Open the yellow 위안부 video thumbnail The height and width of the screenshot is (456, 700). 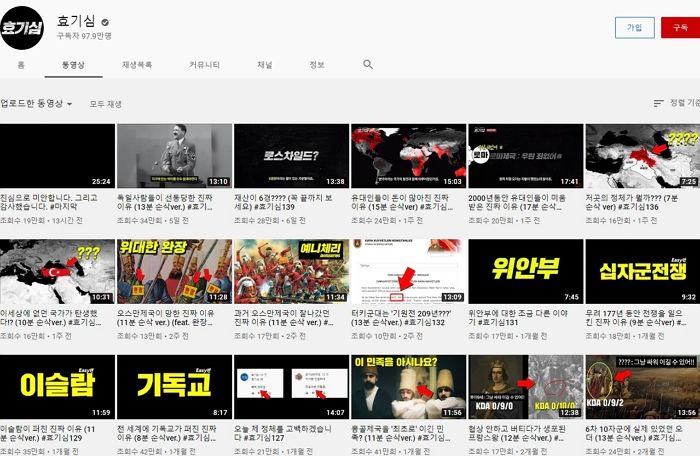point(524,271)
